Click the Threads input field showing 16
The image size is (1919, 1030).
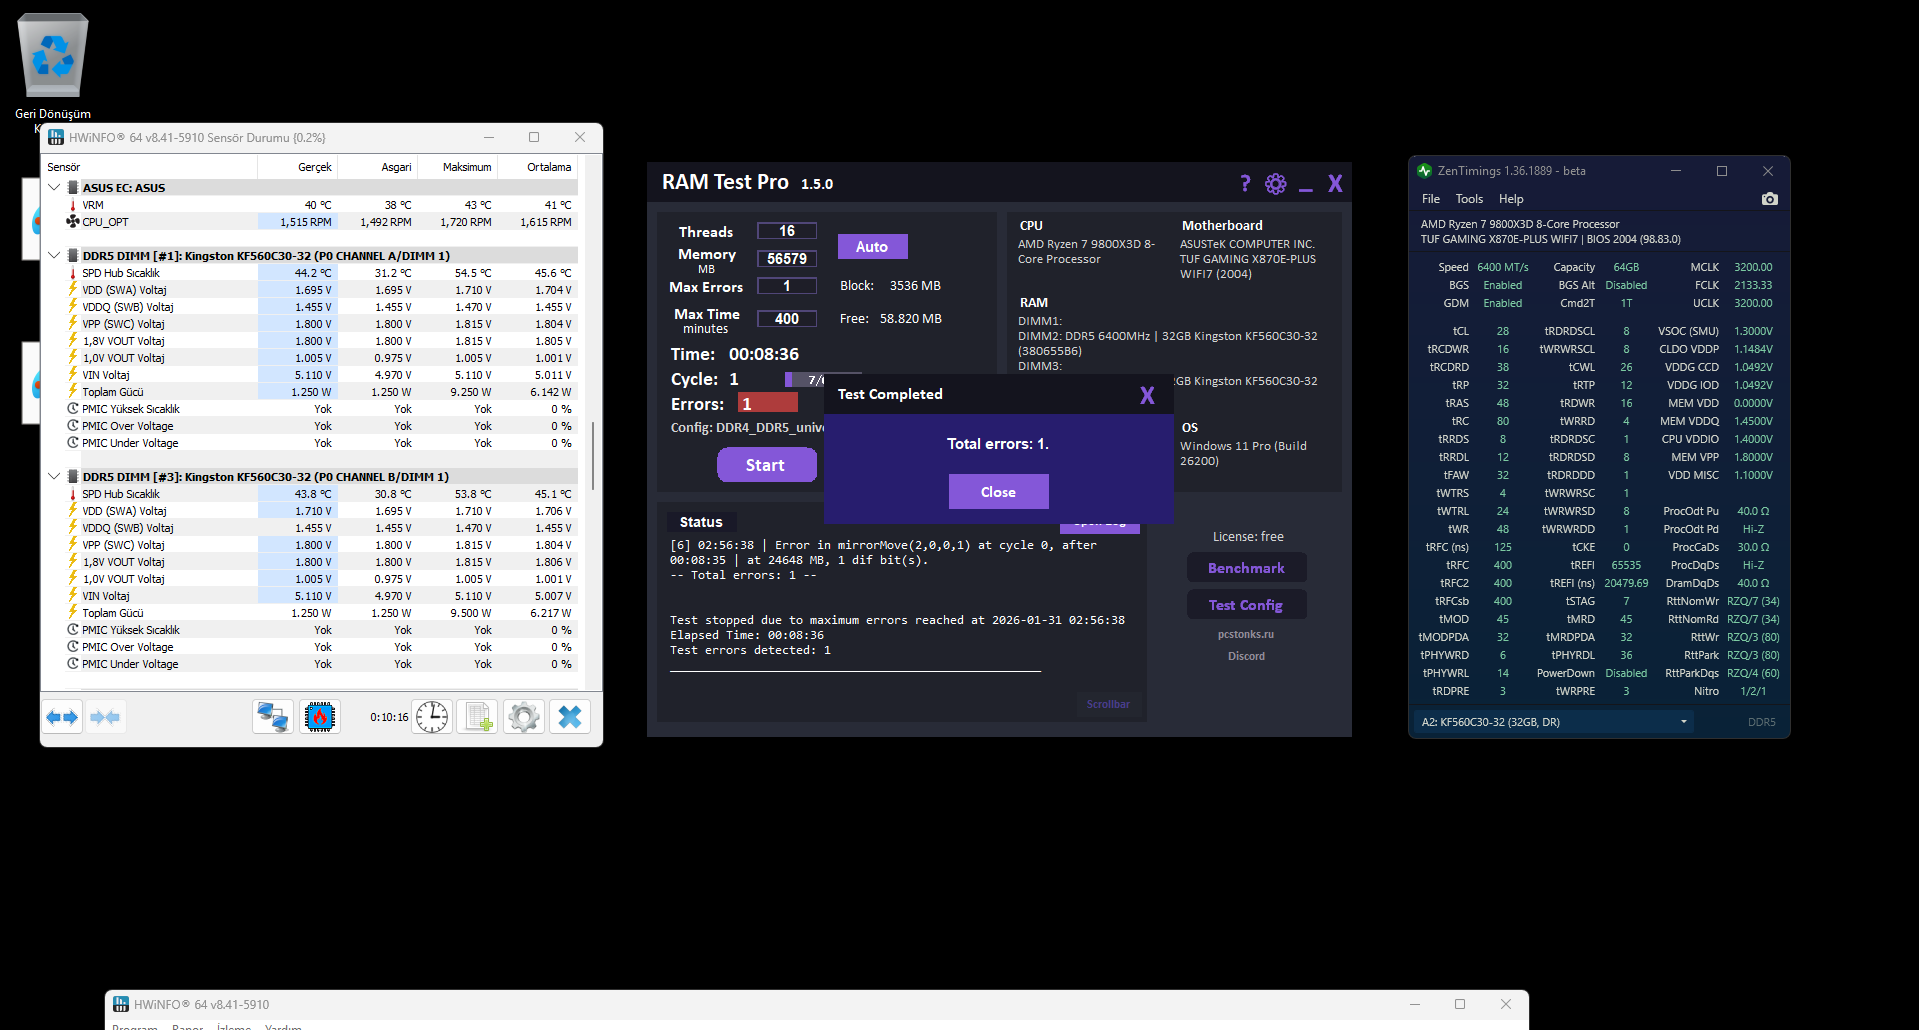click(x=787, y=231)
